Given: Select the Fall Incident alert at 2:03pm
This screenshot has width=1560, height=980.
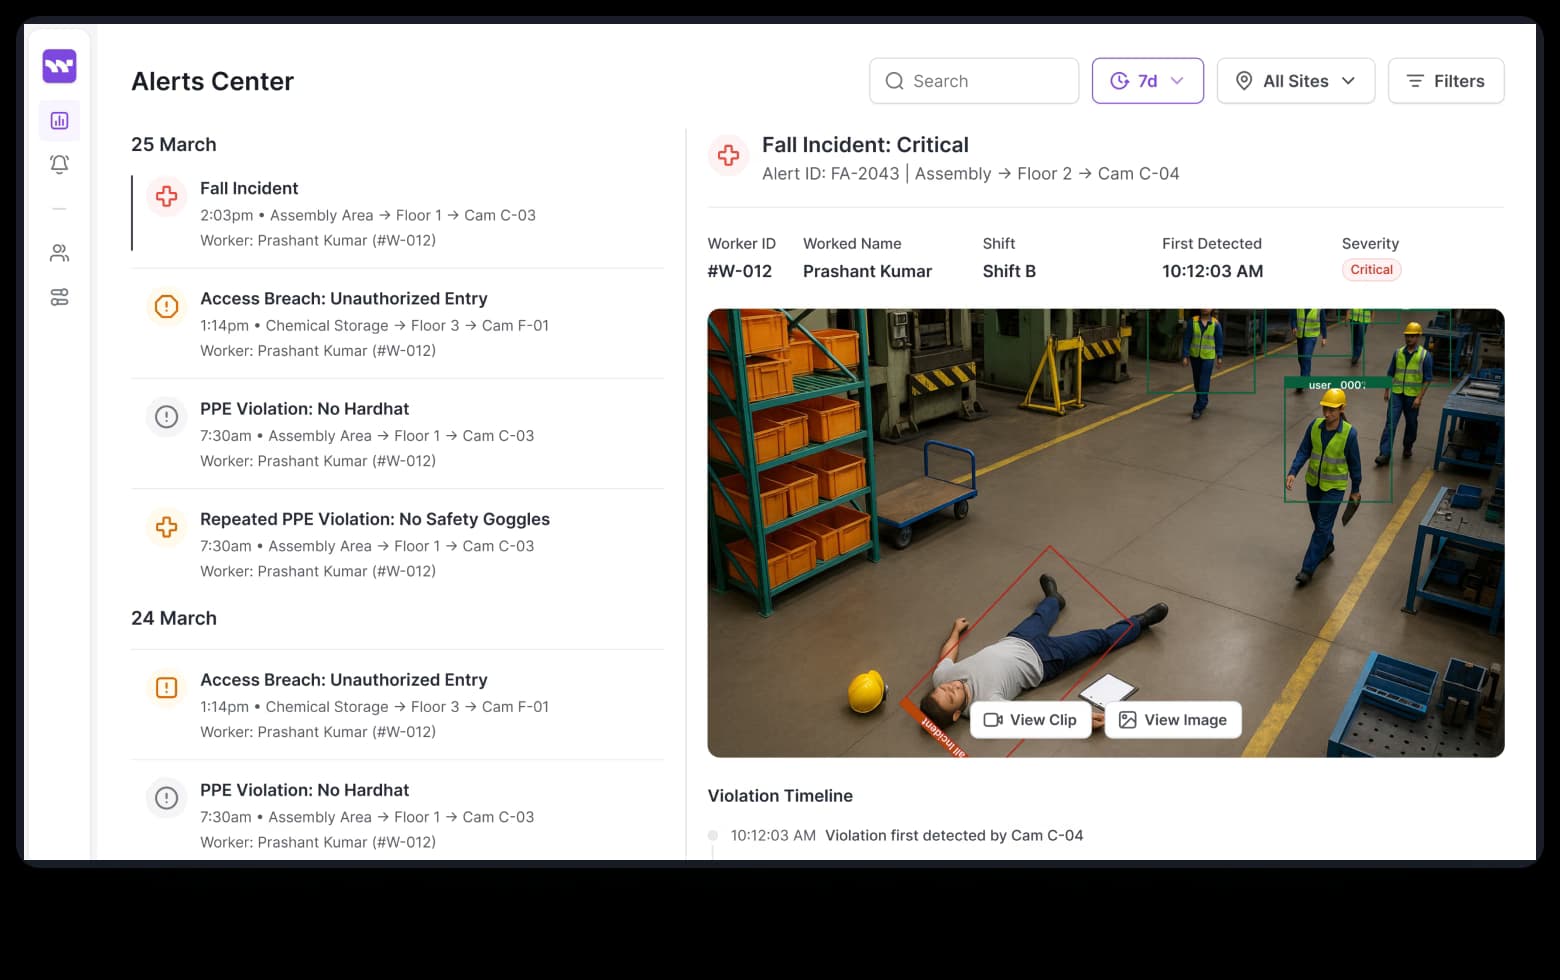Looking at the screenshot, I should (398, 213).
